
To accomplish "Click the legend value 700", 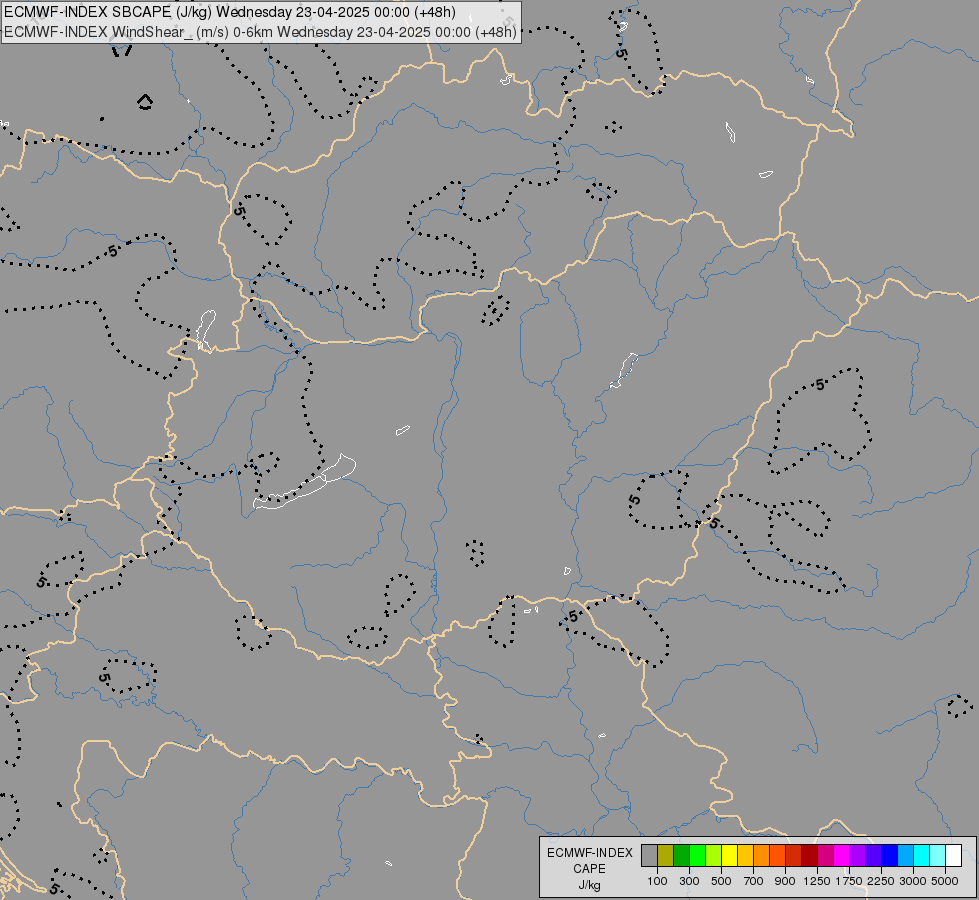I will click(754, 881).
